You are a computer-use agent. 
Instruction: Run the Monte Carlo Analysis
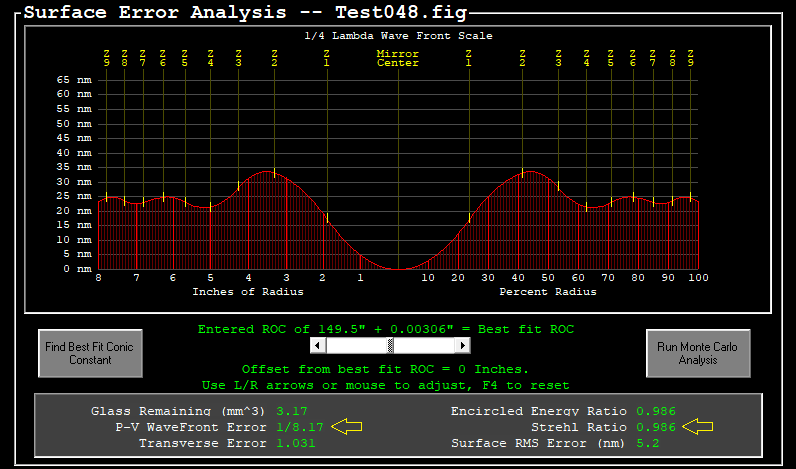tap(697, 353)
